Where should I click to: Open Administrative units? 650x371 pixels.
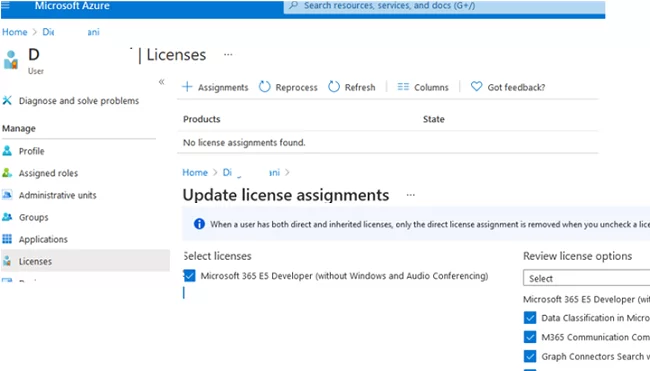(58, 195)
